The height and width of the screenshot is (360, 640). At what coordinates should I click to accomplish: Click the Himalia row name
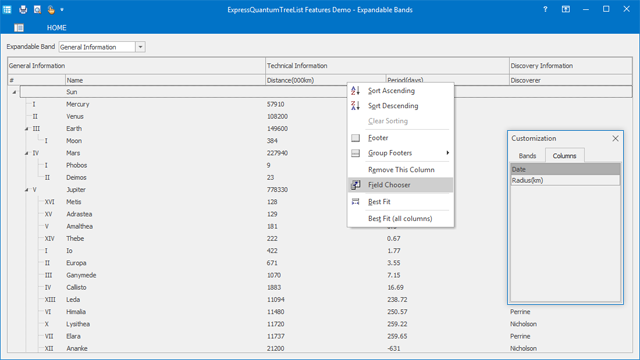(x=76, y=312)
